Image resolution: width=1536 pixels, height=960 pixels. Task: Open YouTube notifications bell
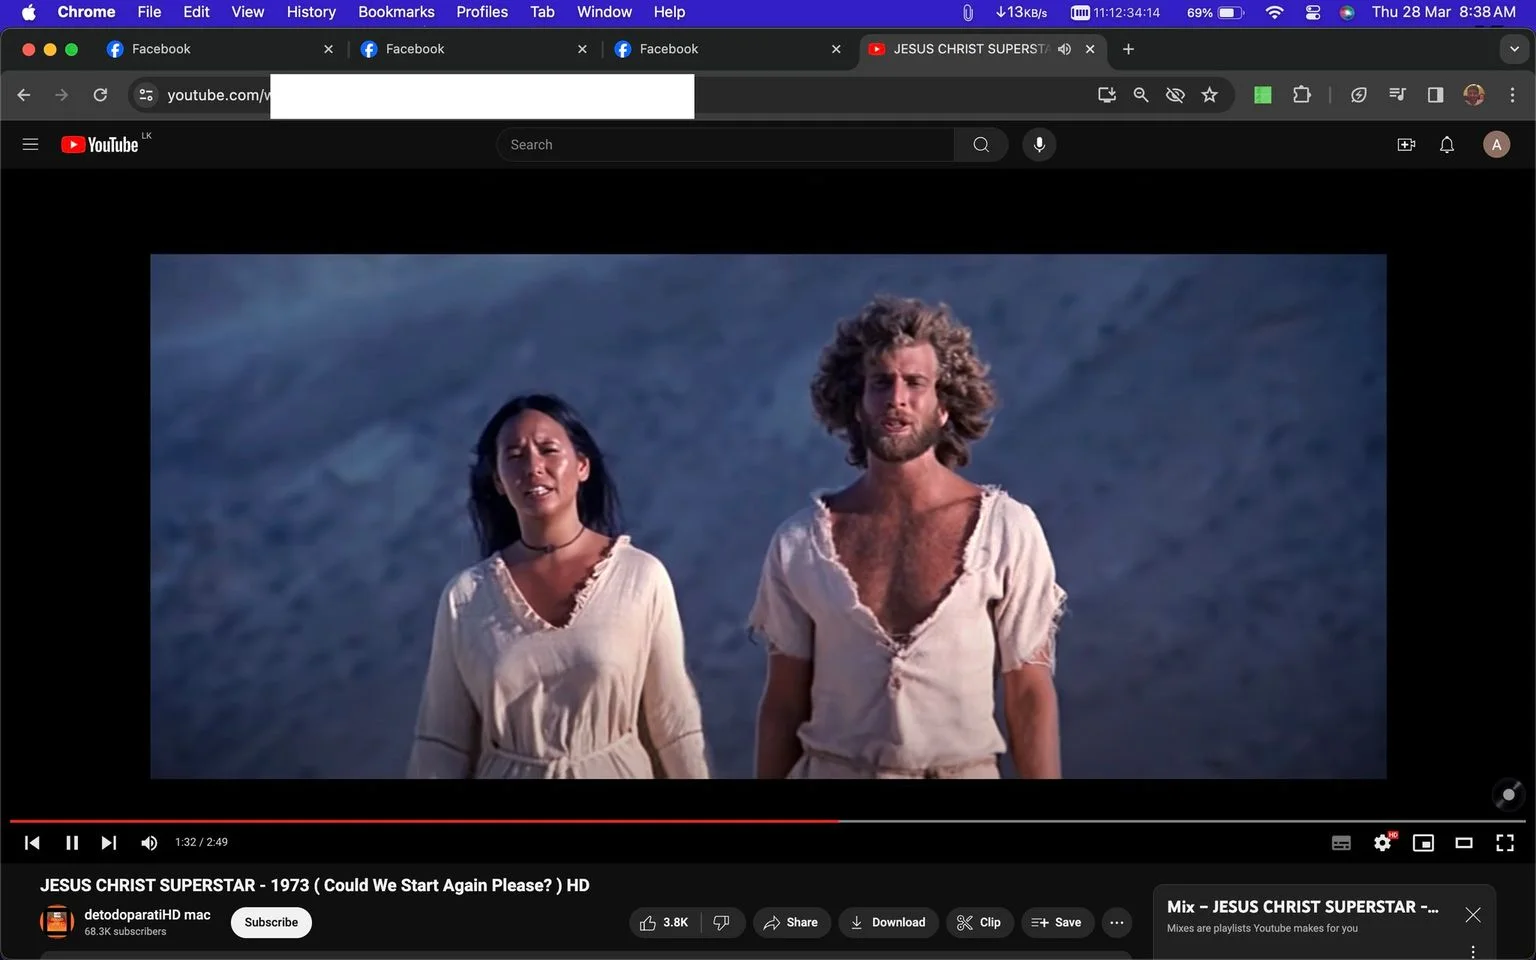click(x=1447, y=145)
